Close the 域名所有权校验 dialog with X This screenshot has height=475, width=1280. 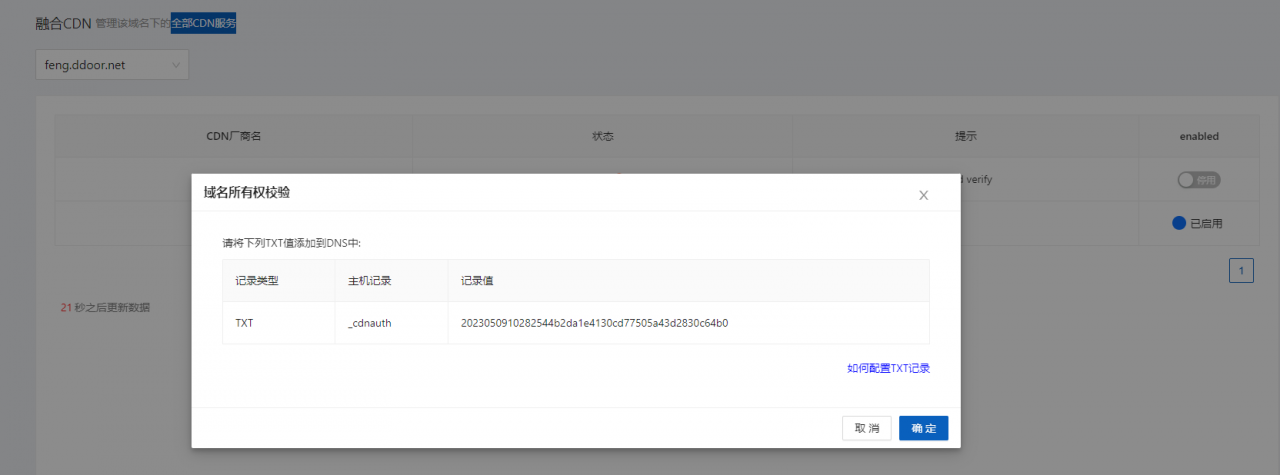pos(923,195)
